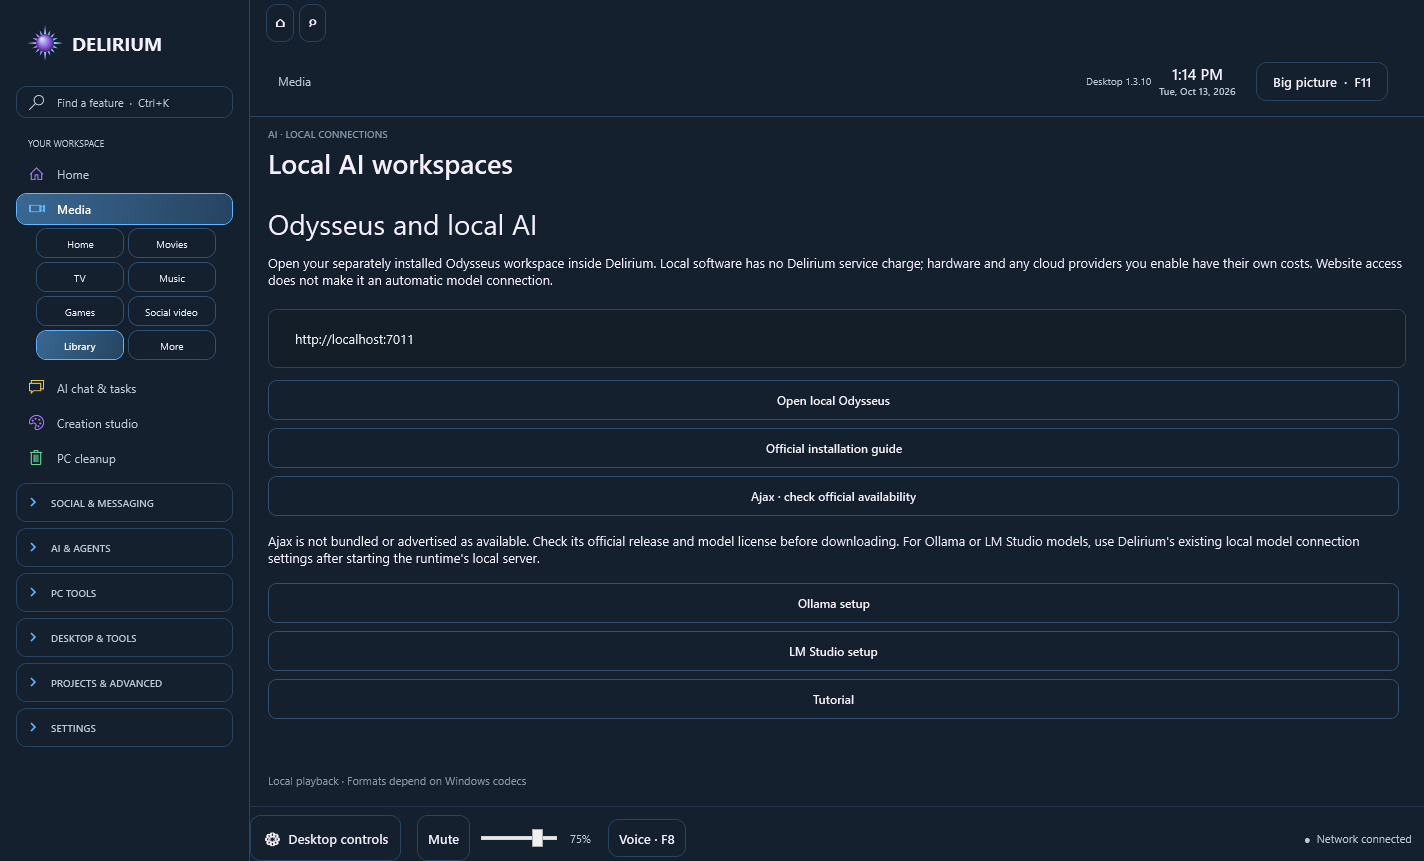Open LM Studio setup

click(833, 651)
